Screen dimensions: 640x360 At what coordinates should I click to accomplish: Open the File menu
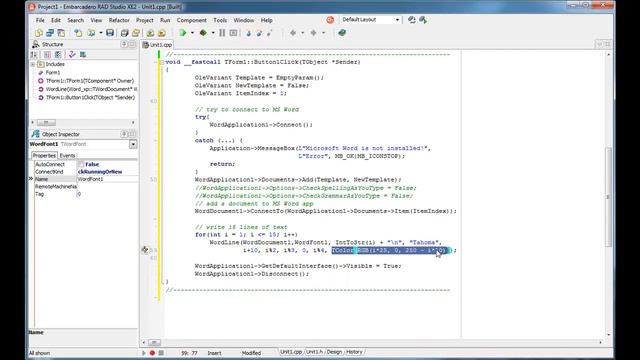point(40,20)
